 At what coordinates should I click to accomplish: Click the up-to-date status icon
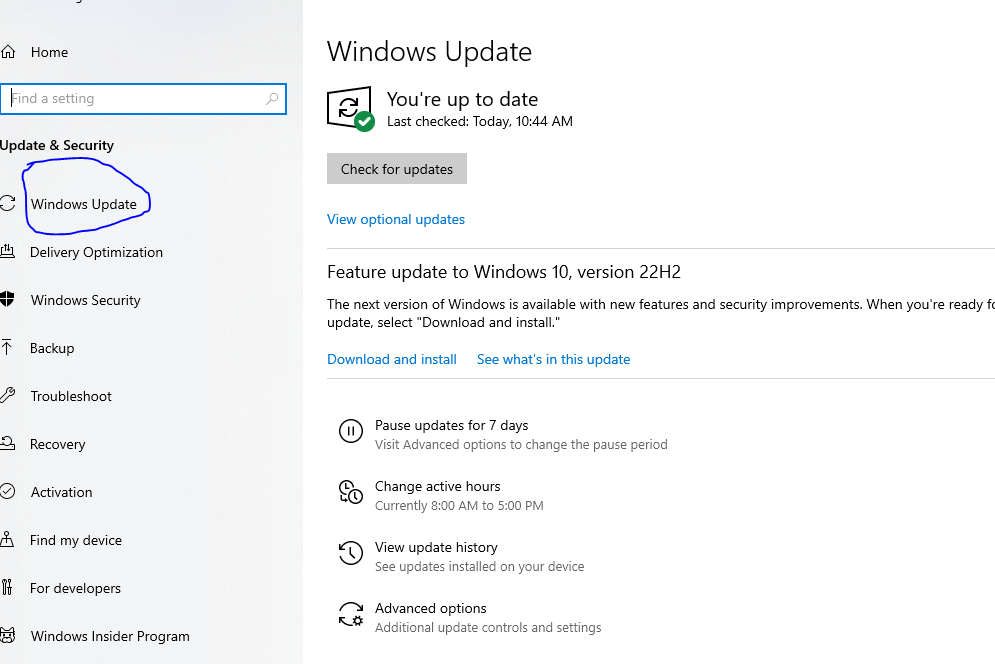point(350,109)
